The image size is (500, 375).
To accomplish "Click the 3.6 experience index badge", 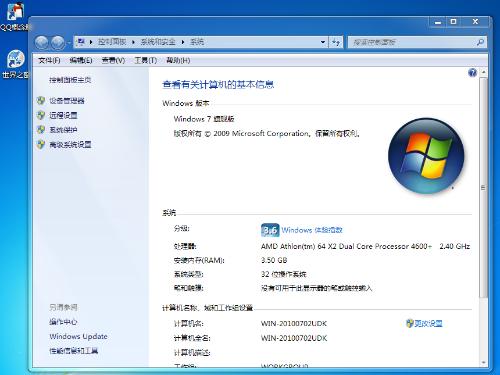I will (x=270, y=230).
